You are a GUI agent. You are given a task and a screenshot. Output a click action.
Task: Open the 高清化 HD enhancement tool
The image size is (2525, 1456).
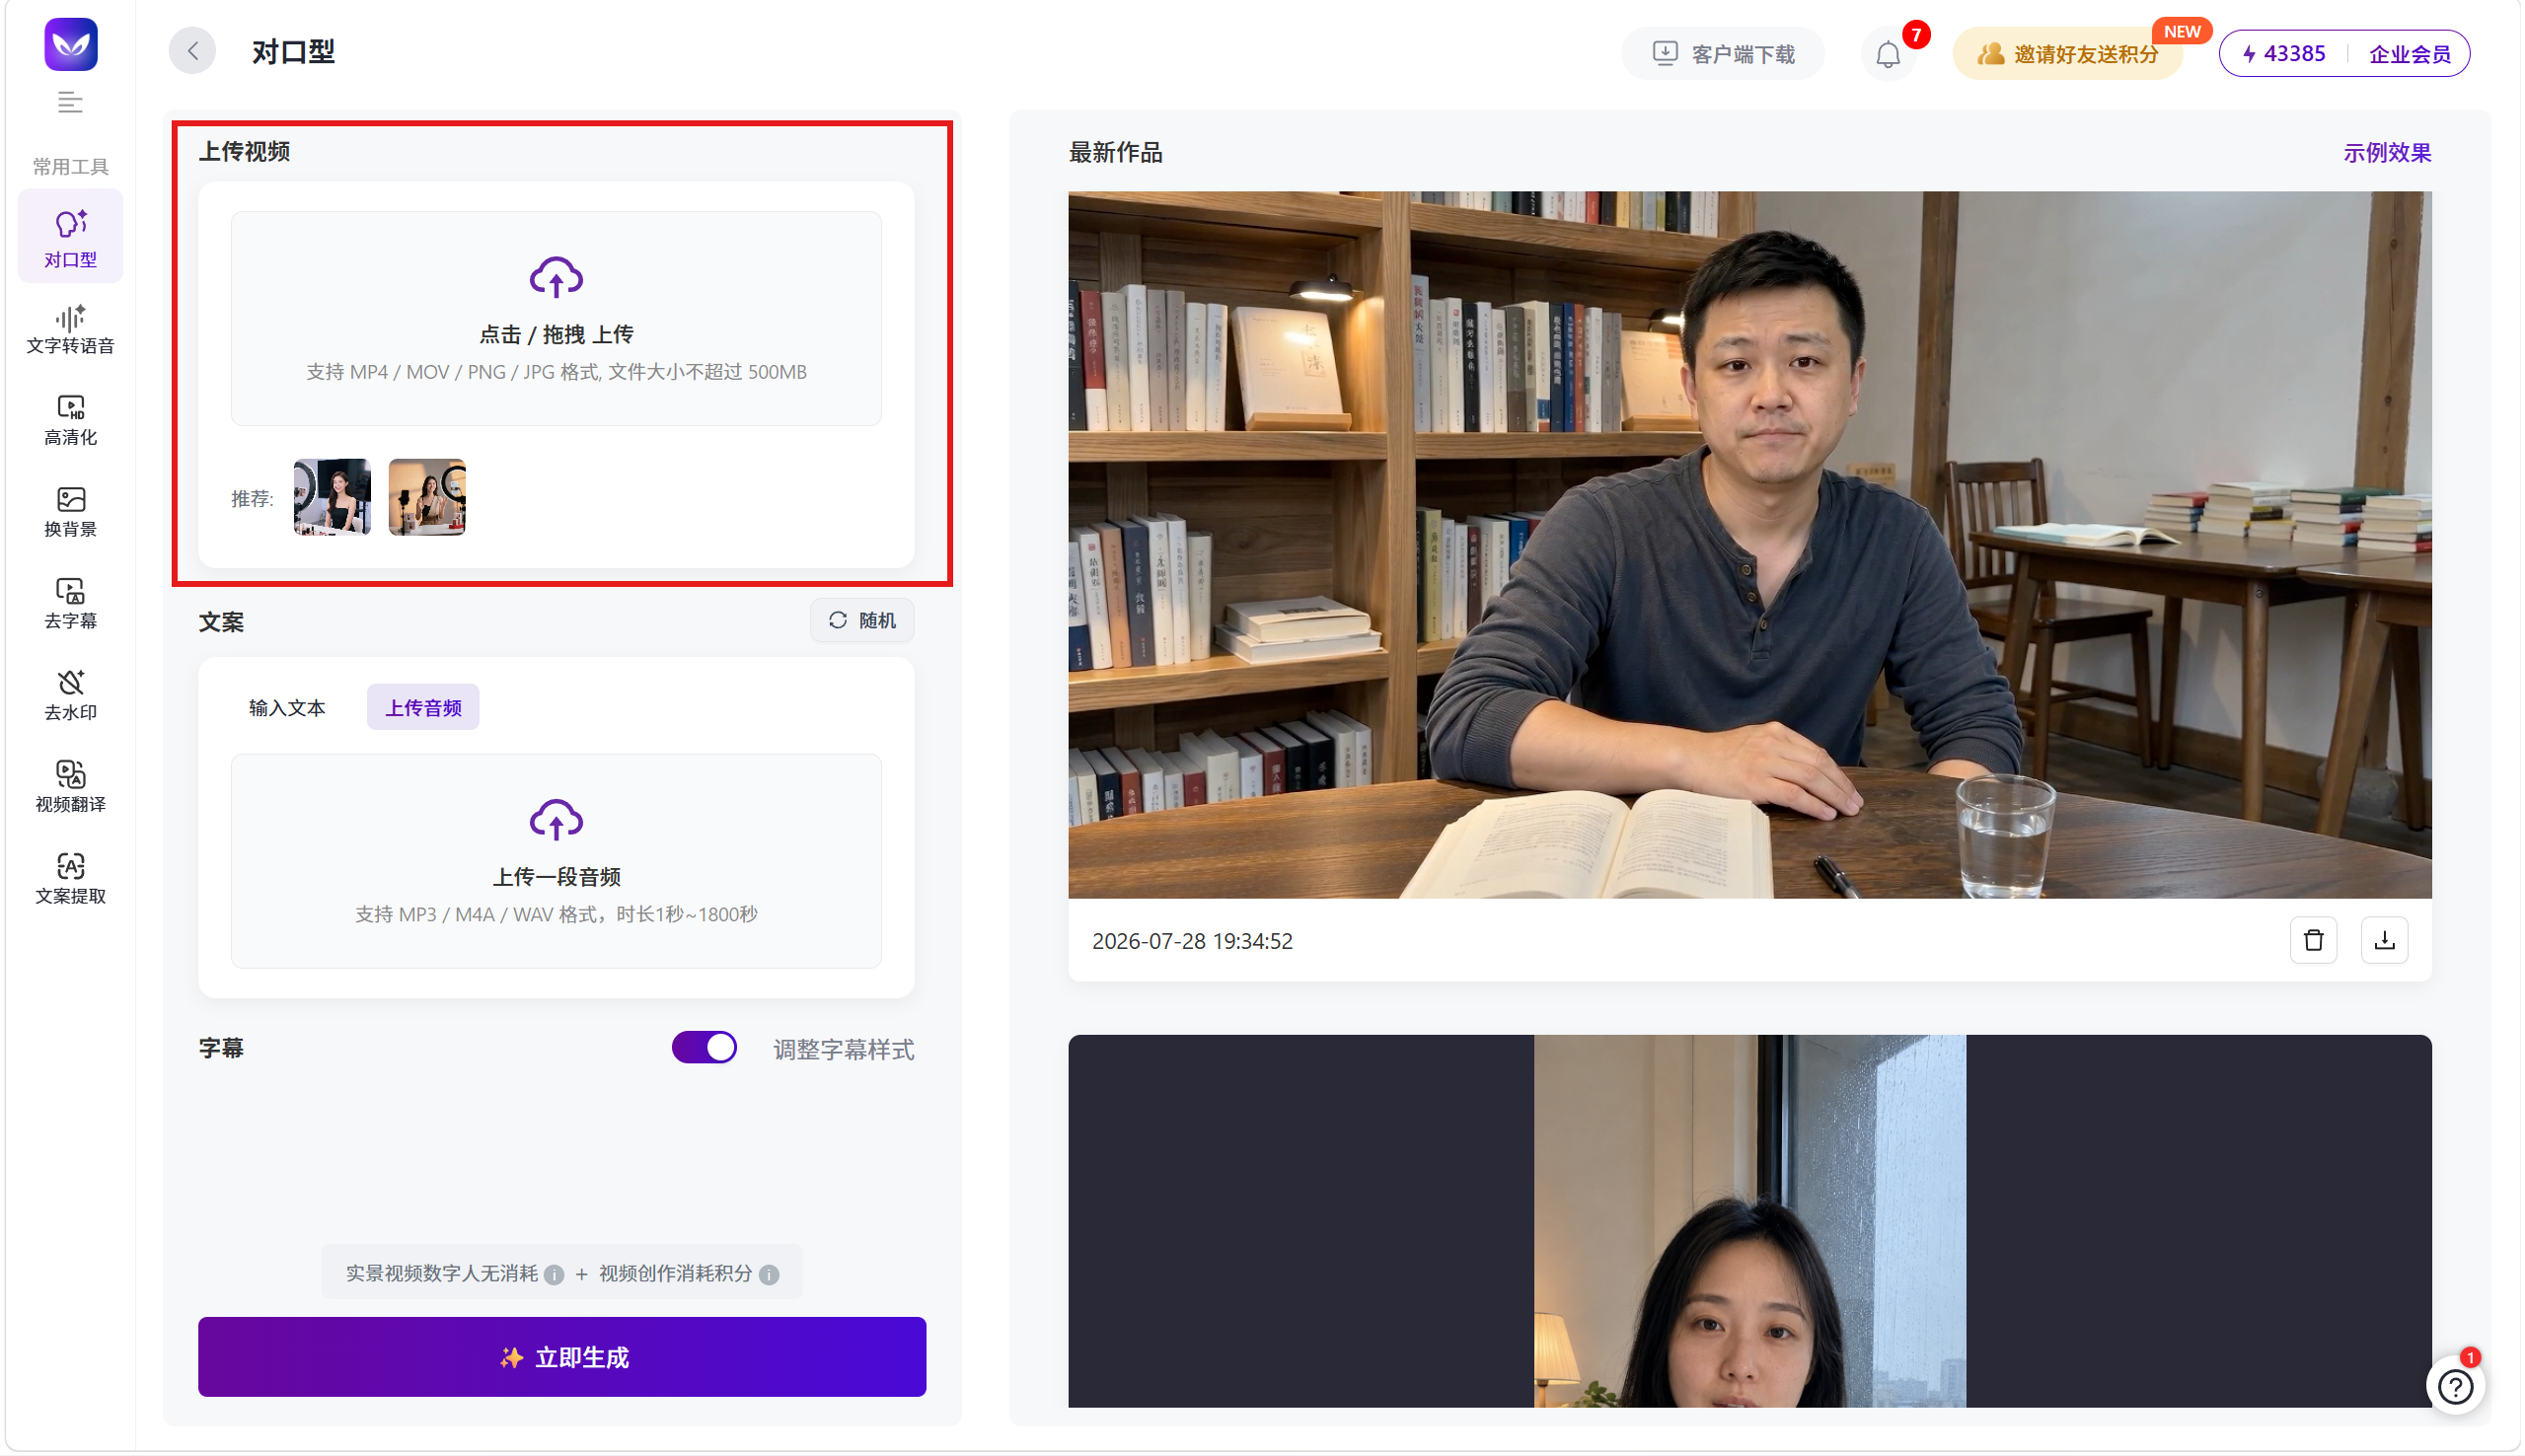click(x=70, y=421)
